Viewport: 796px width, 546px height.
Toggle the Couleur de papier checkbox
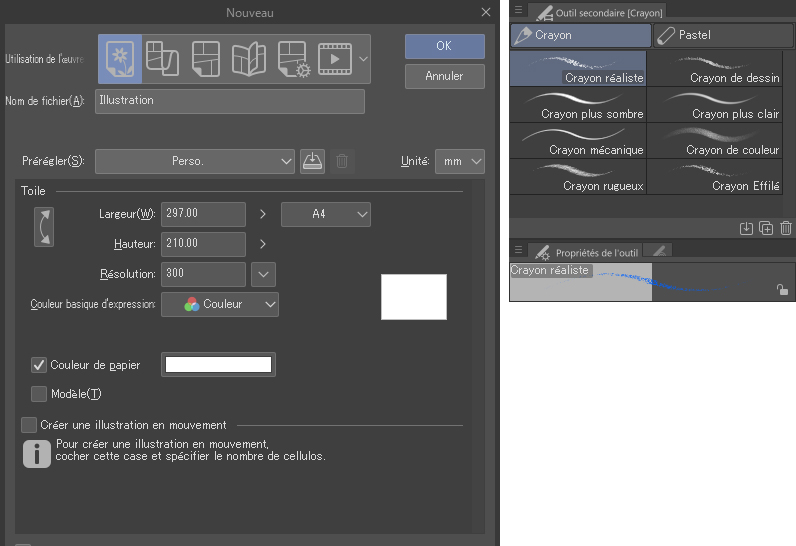pyautogui.click(x=40, y=365)
